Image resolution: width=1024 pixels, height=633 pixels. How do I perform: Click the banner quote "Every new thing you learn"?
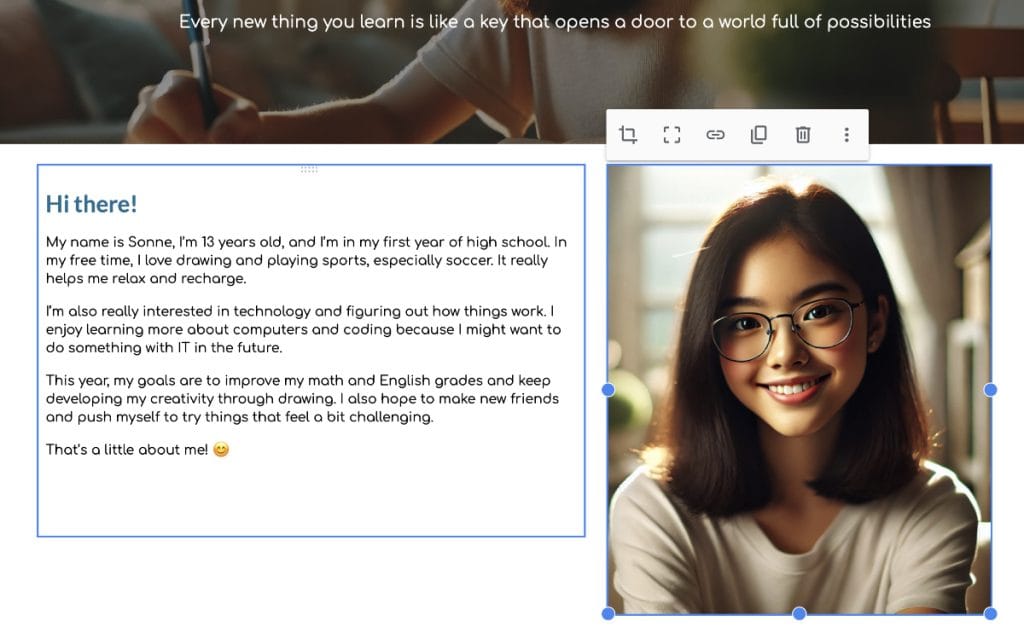(555, 22)
